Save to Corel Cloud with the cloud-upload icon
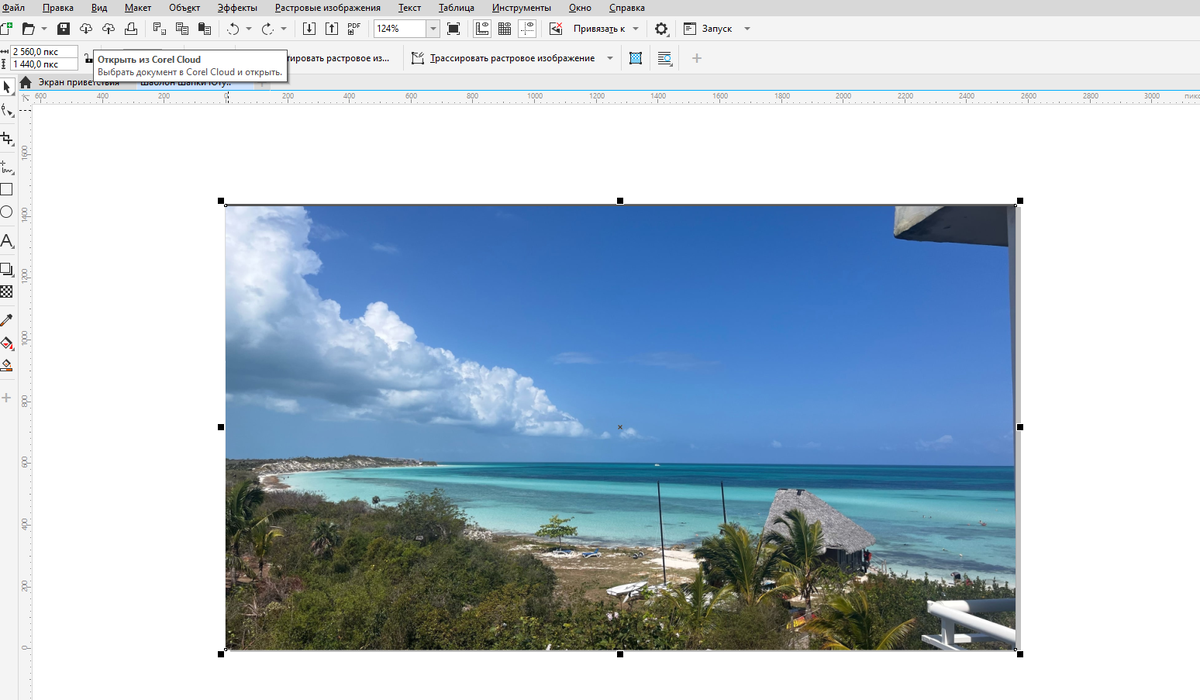Viewport: 1200px width, 700px height. tap(109, 29)
